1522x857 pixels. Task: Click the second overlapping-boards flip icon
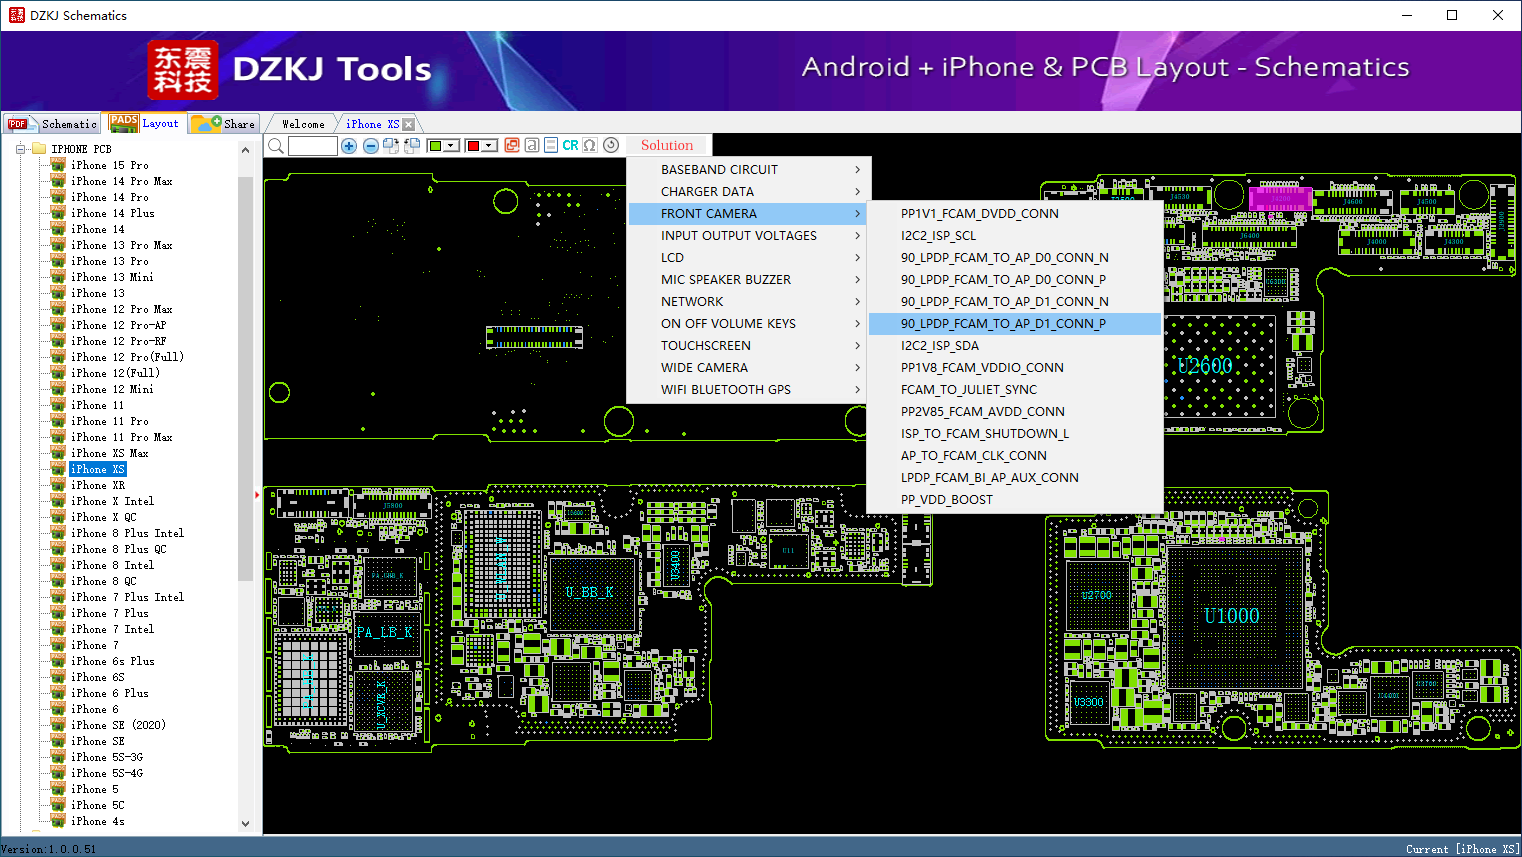412,146
